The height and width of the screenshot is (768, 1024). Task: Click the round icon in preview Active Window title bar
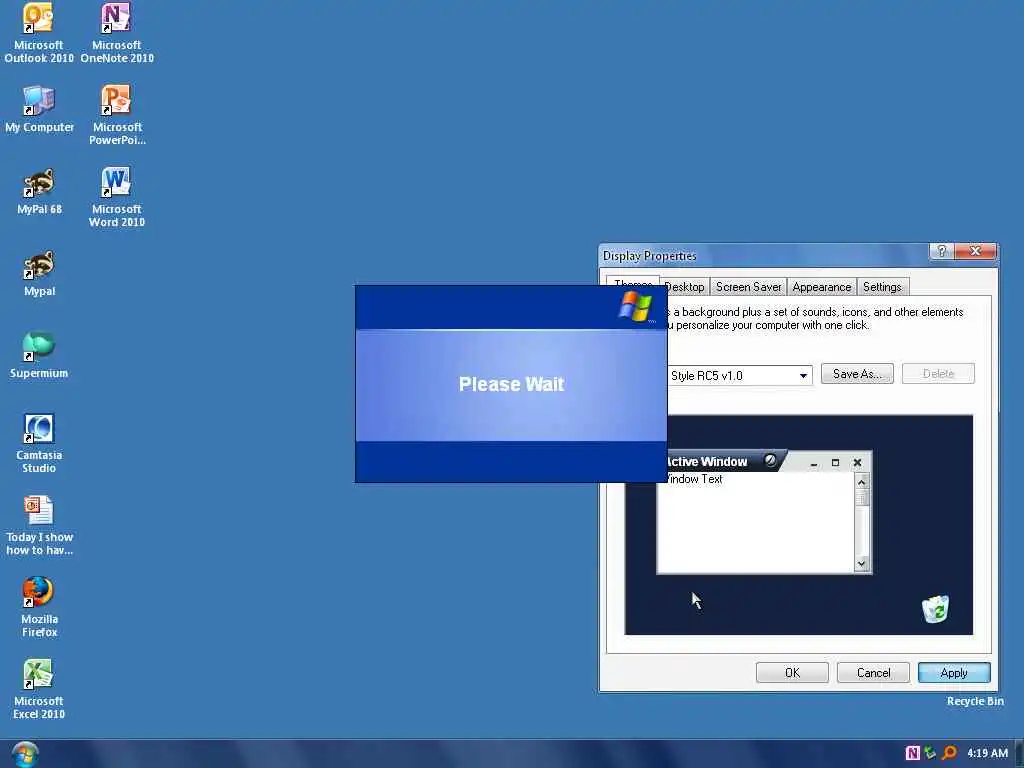[x=771, y=460]
